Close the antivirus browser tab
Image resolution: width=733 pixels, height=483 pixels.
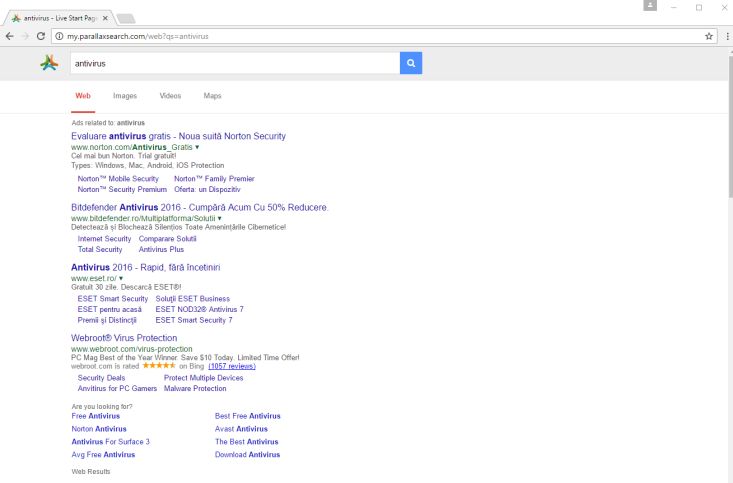click(x=105, y=18)
